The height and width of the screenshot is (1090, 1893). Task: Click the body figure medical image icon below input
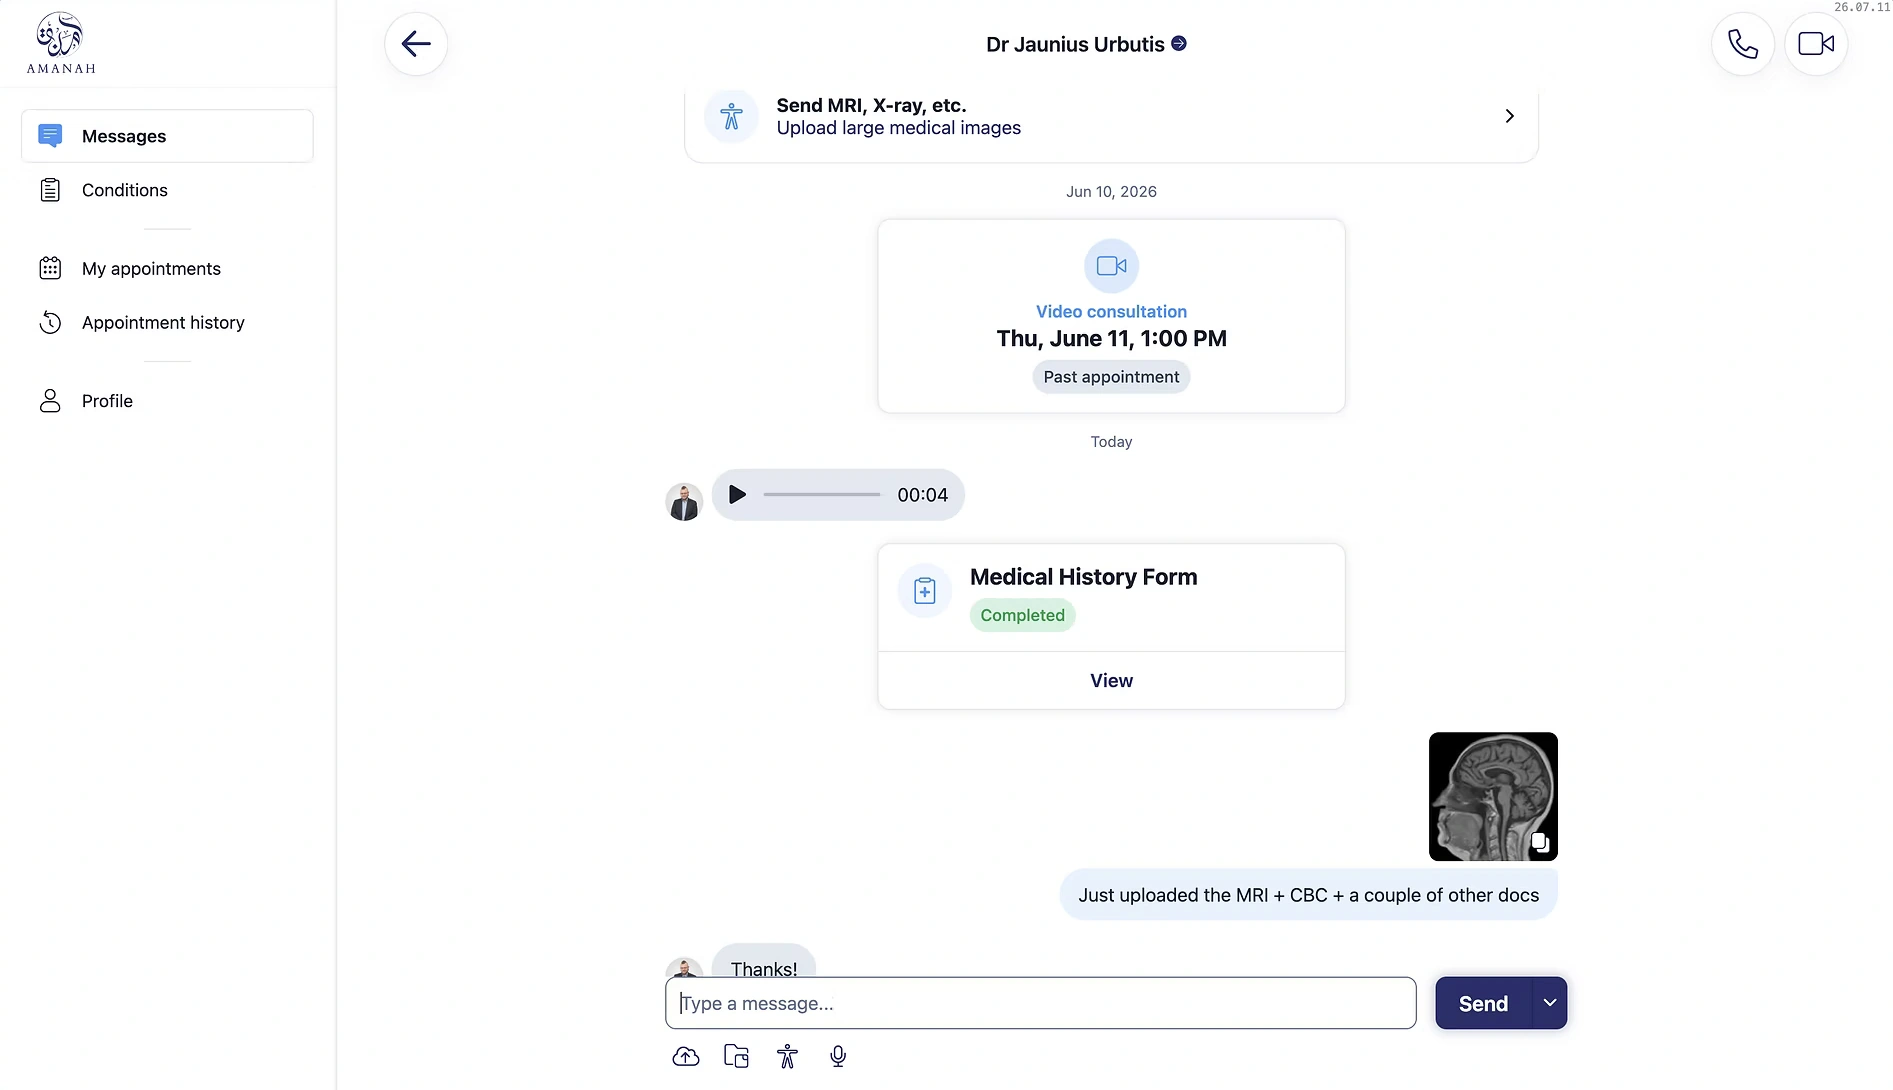(788, 1056)
